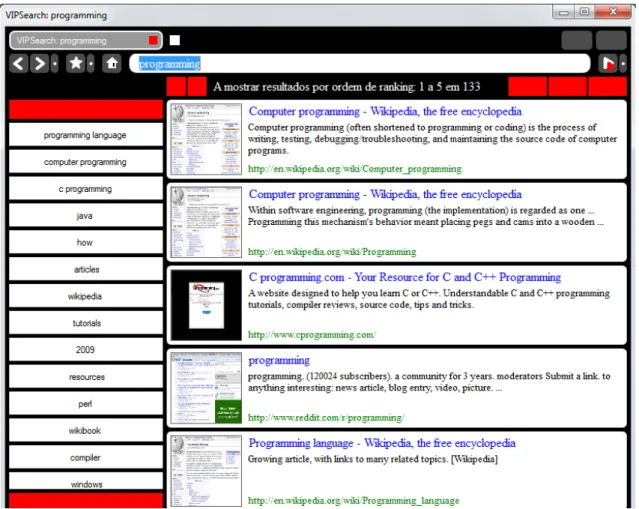The image size is (639, 509).
Task: Click URL en.wikipedia.org/wiki/Programming_language
Action: click(354, 500)
